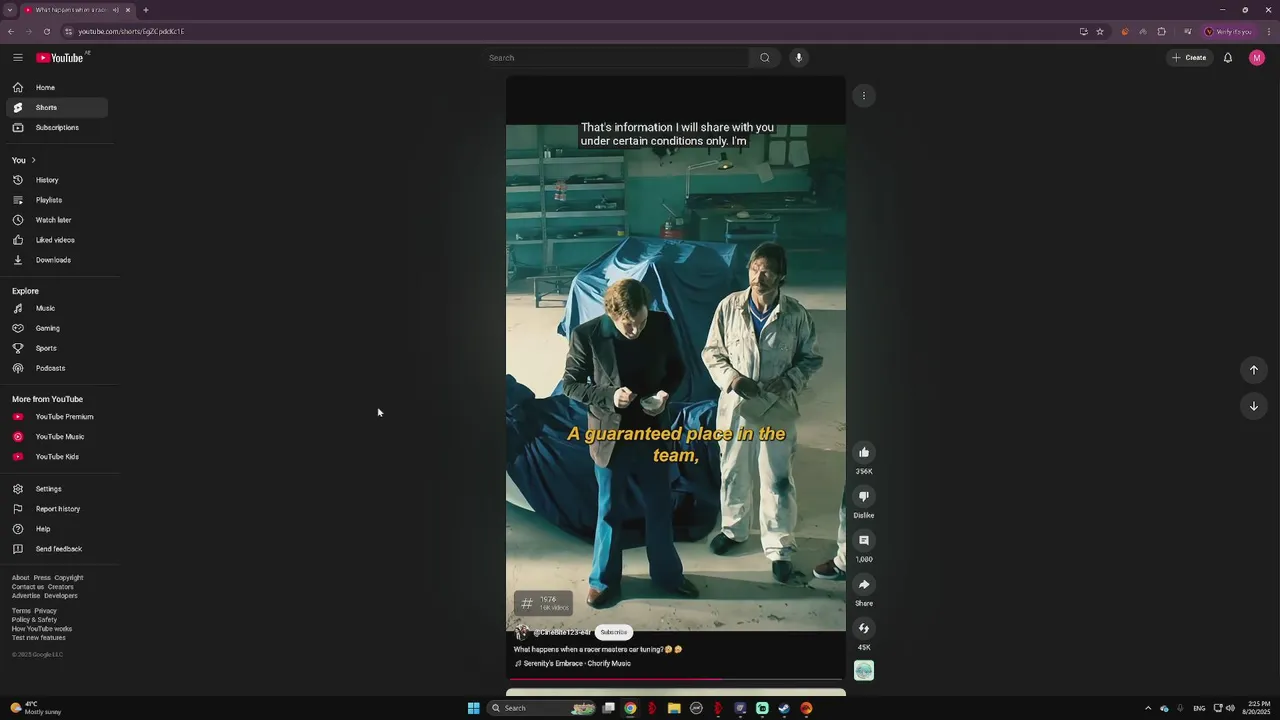Open the browser extensions puzzle icon
This screenshot has width=1280, height=720.
click(x=1162, y=32)
